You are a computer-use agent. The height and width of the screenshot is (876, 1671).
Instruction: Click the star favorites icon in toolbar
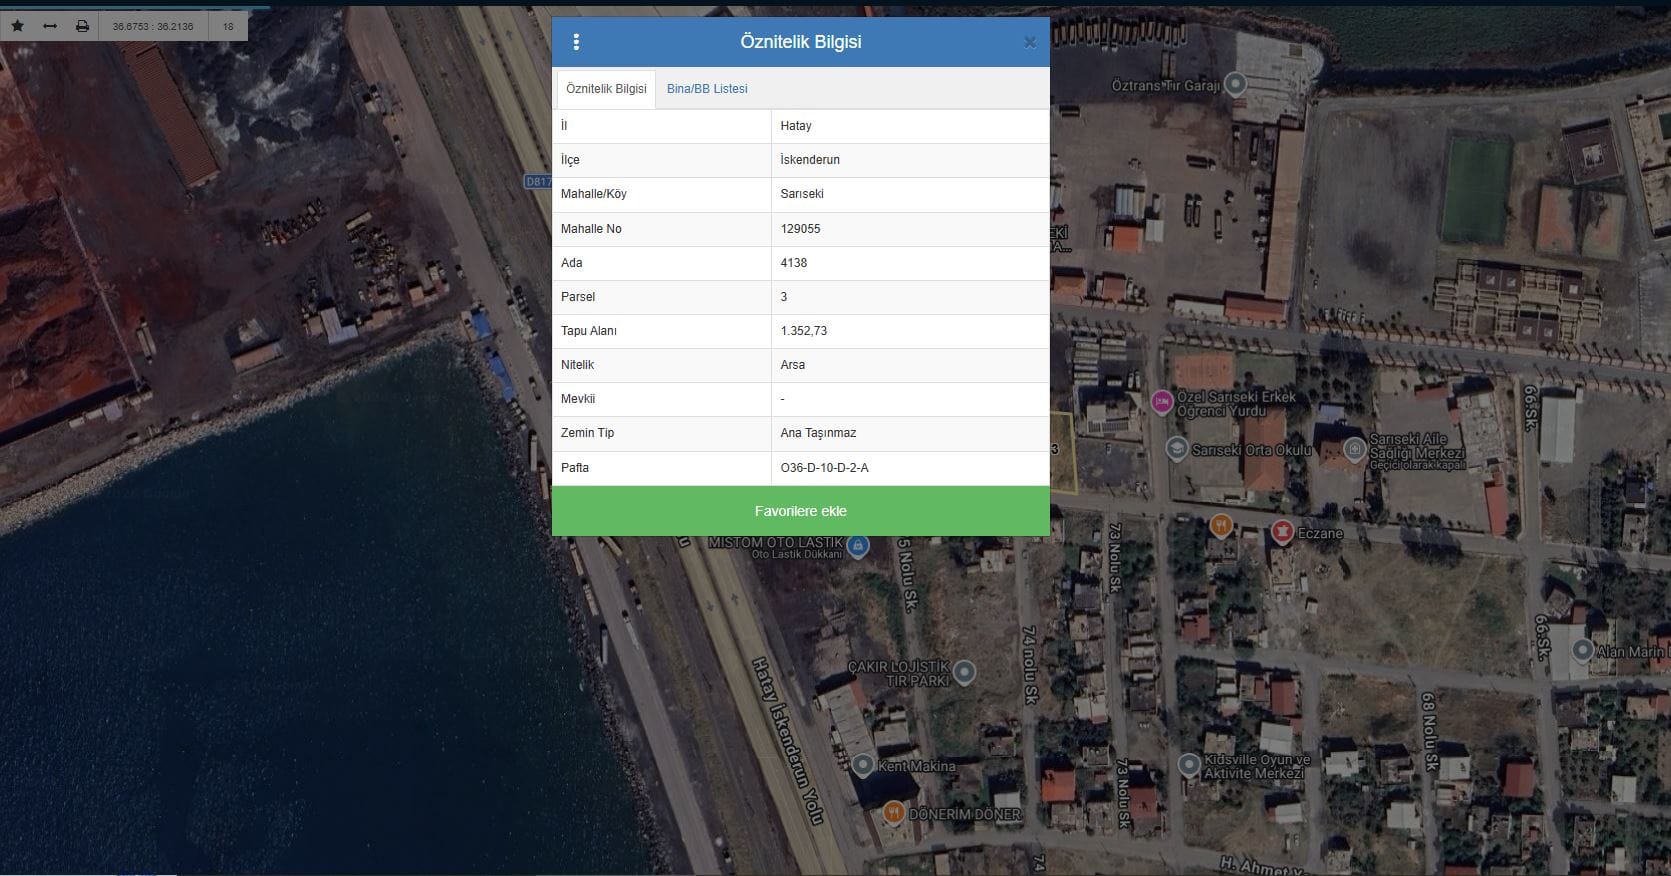click(x=17, y=26)
